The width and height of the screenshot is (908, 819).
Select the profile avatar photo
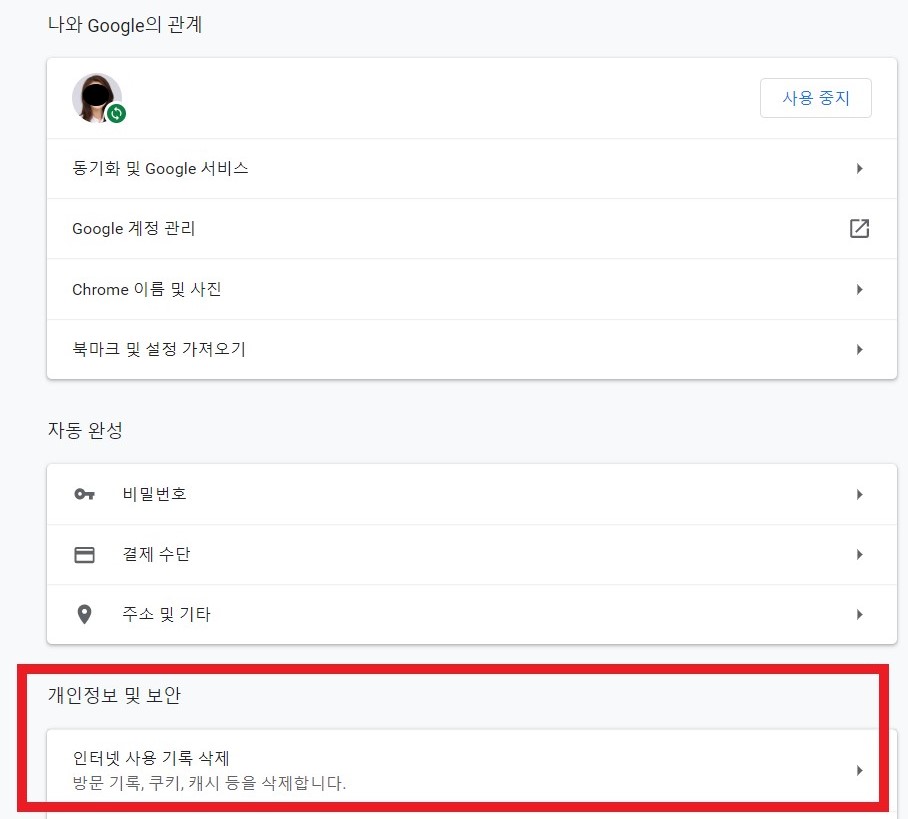(96, 97)
